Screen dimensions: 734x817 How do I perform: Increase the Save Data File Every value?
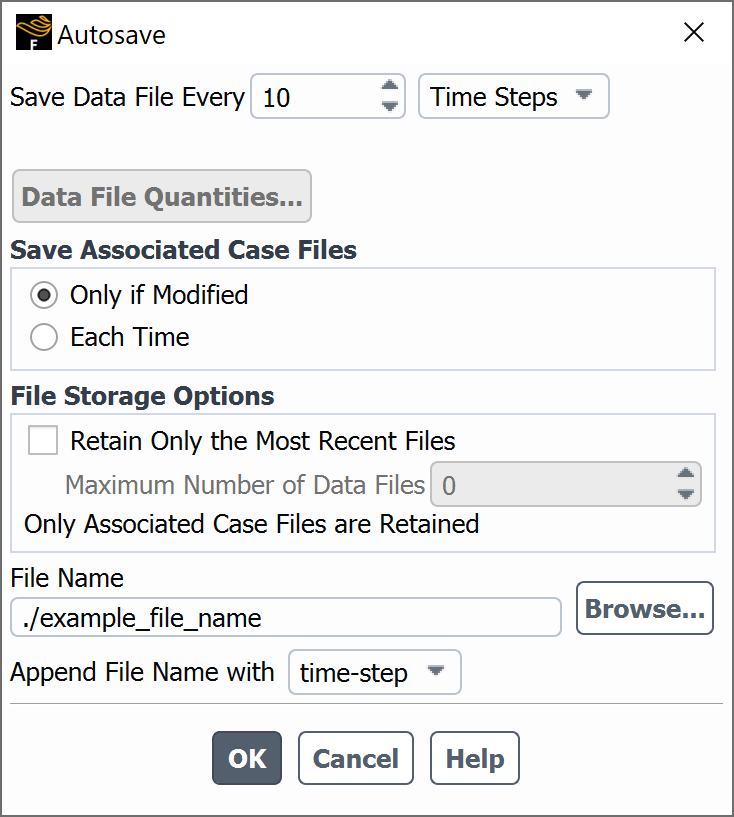(390, 86)
